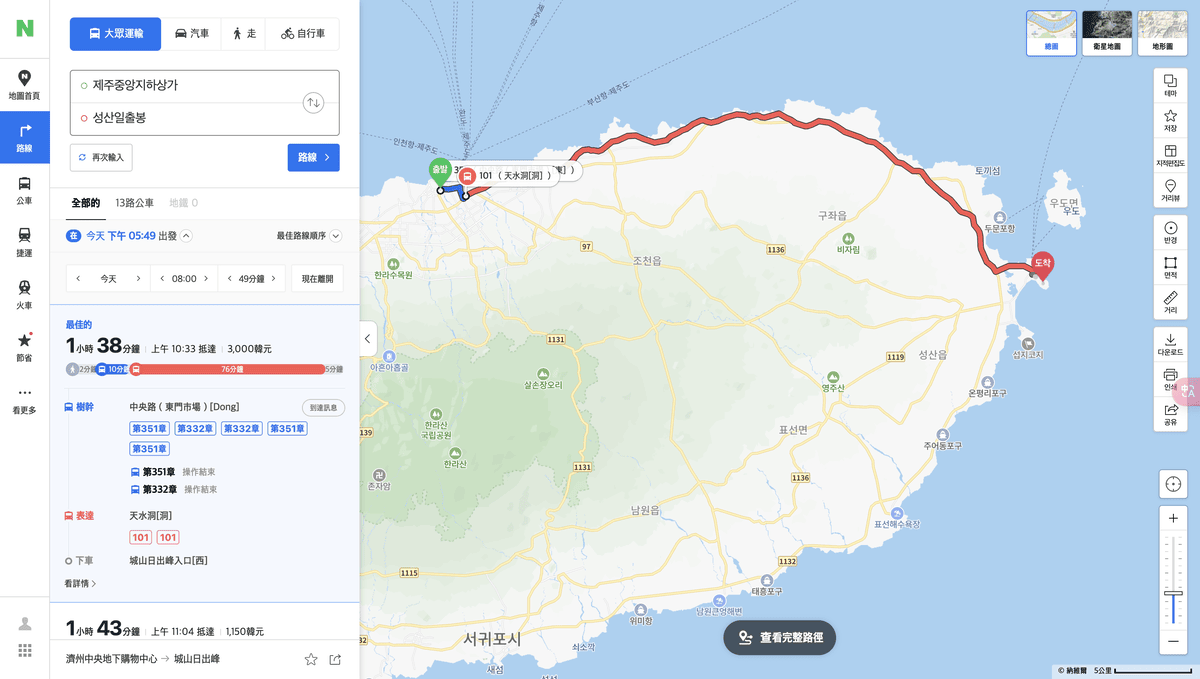The height and width of the screenshot is (679, 1200).
Task: Open 公車 bus section in sidebar
Action: point(24,190)
